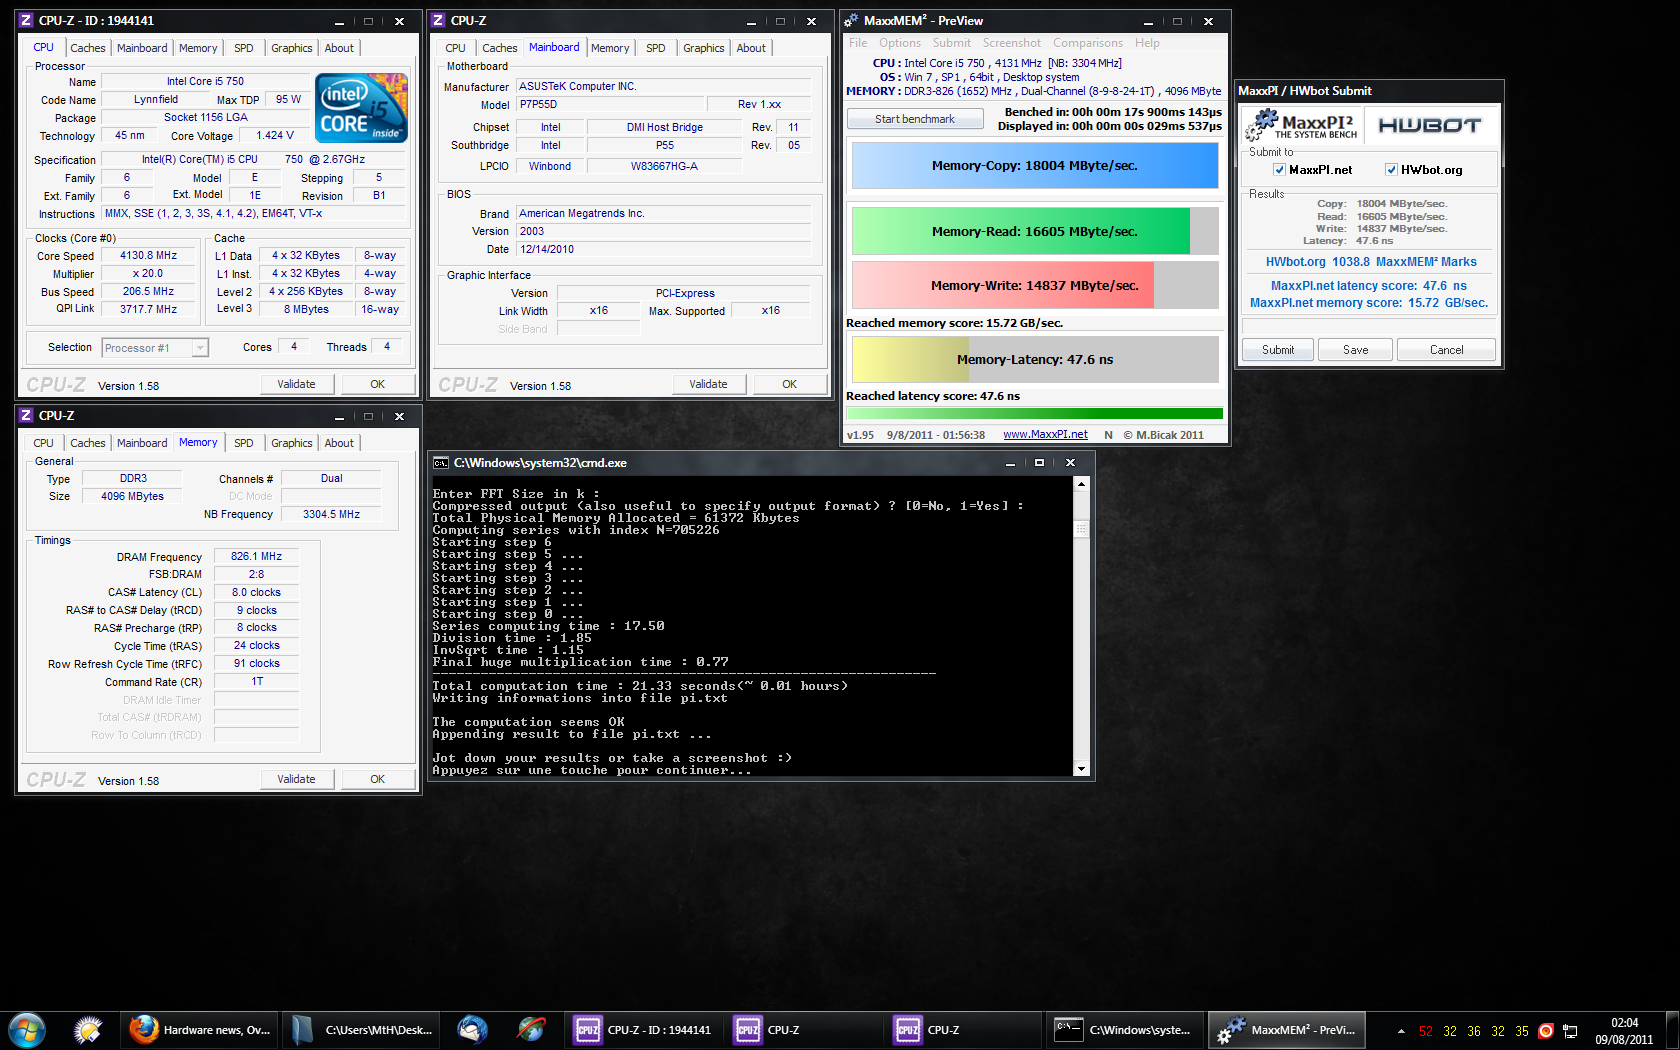Open the File menu in MaxxMEM
Image resolution: width=1680 pixels, height=1050 pixels.
coord(858,43)
